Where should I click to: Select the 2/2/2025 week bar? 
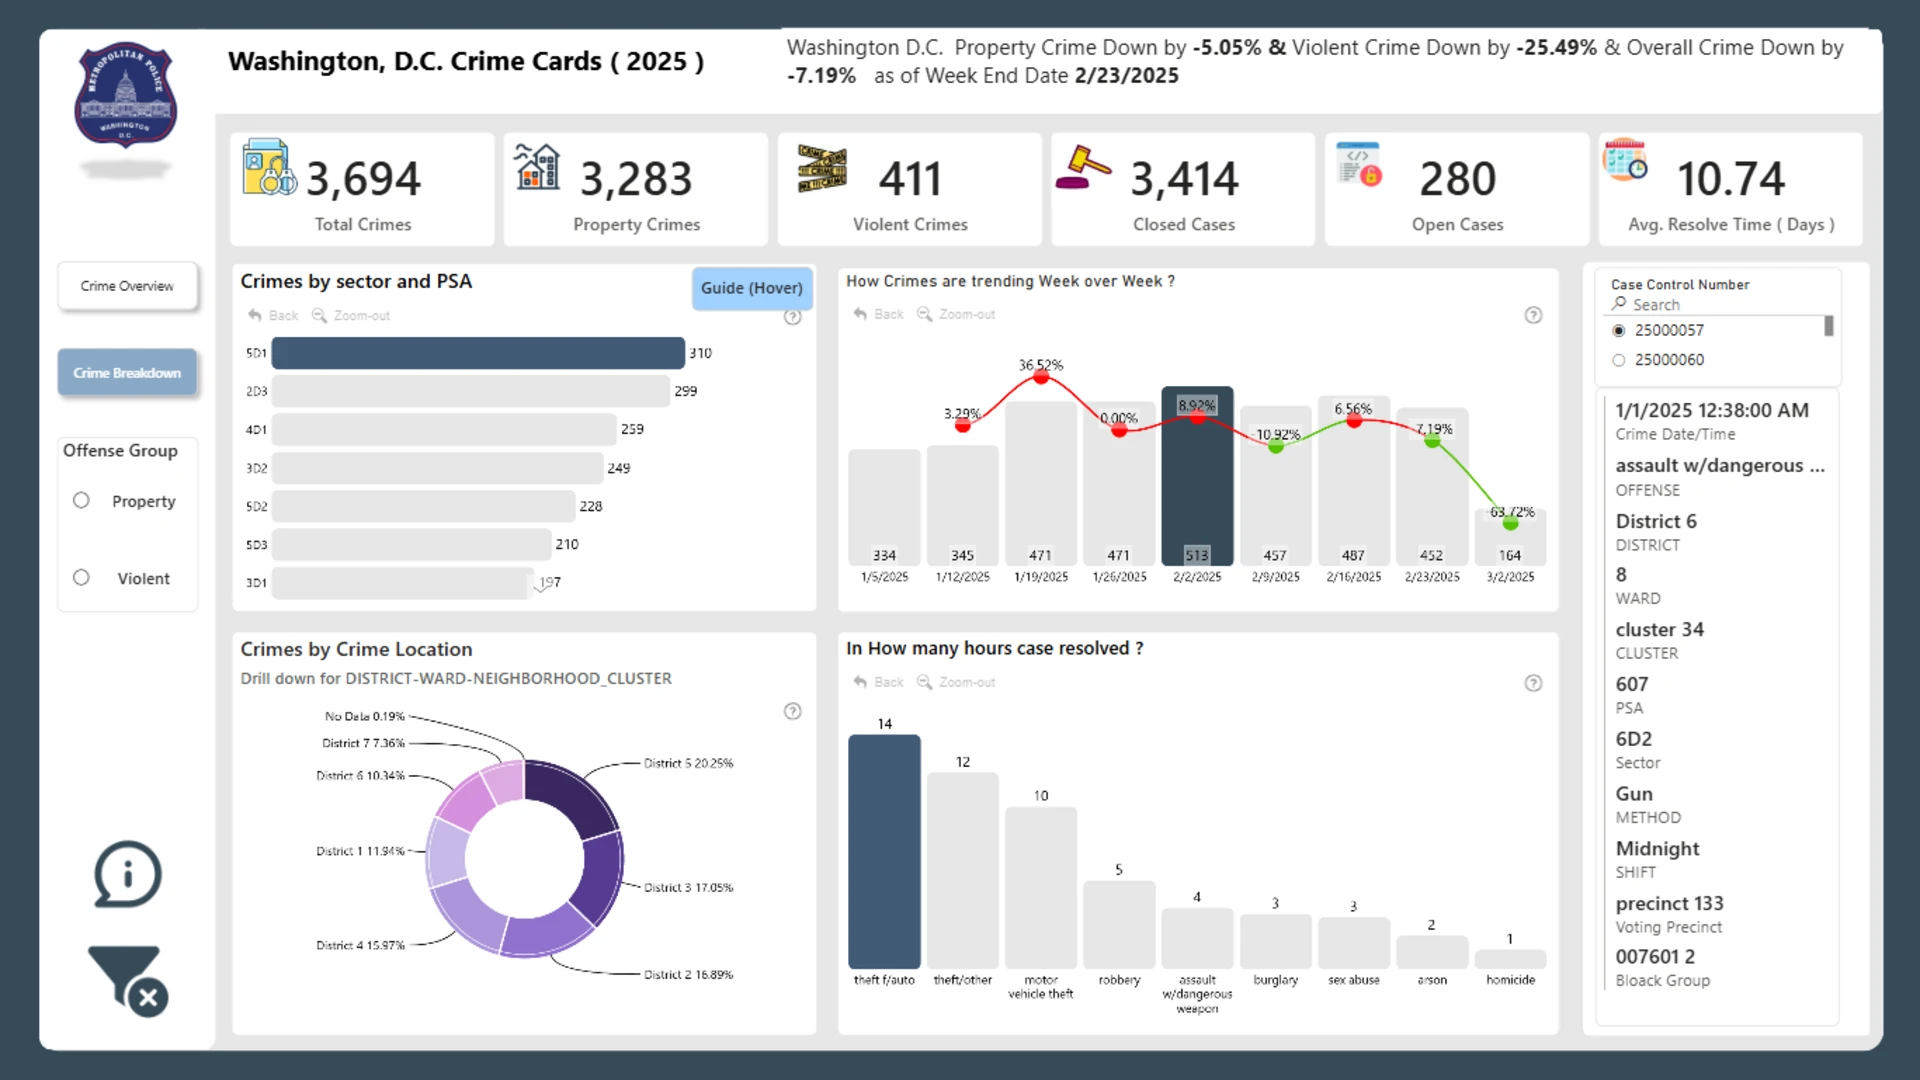[x=1197, y=476]
